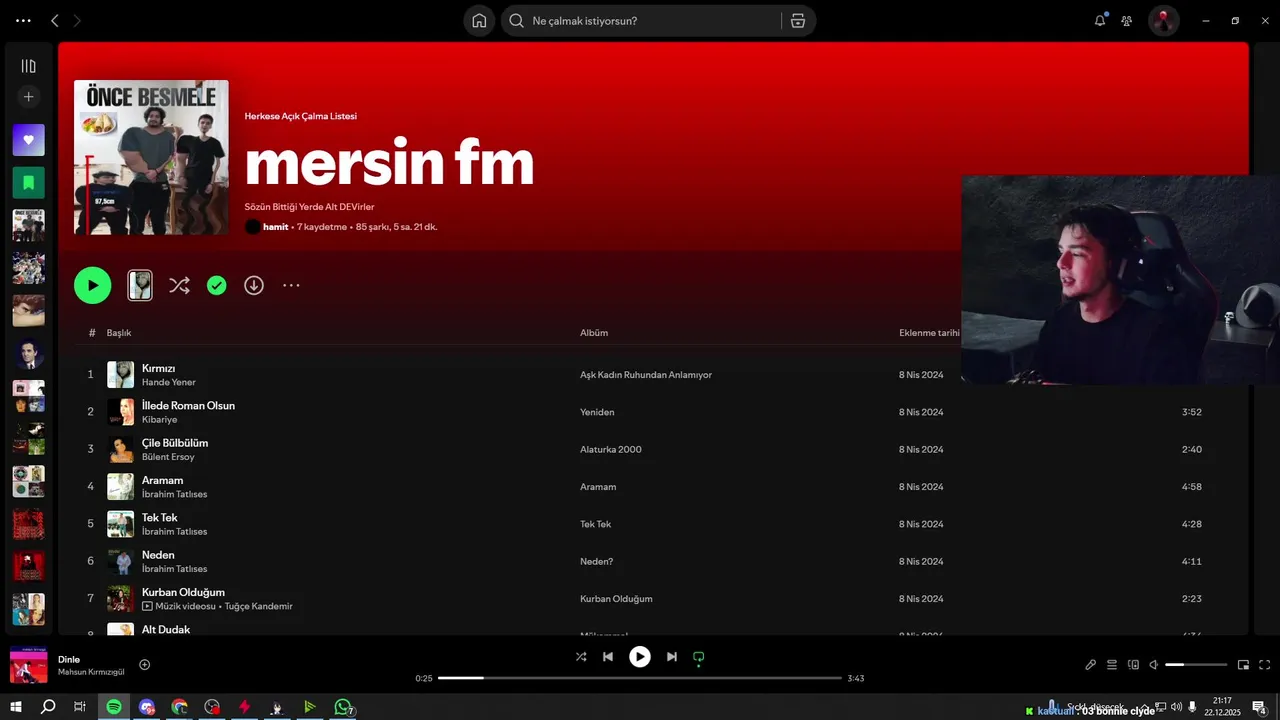
Task: Toggle shuffle in the player bar
Action: [581, 657]
